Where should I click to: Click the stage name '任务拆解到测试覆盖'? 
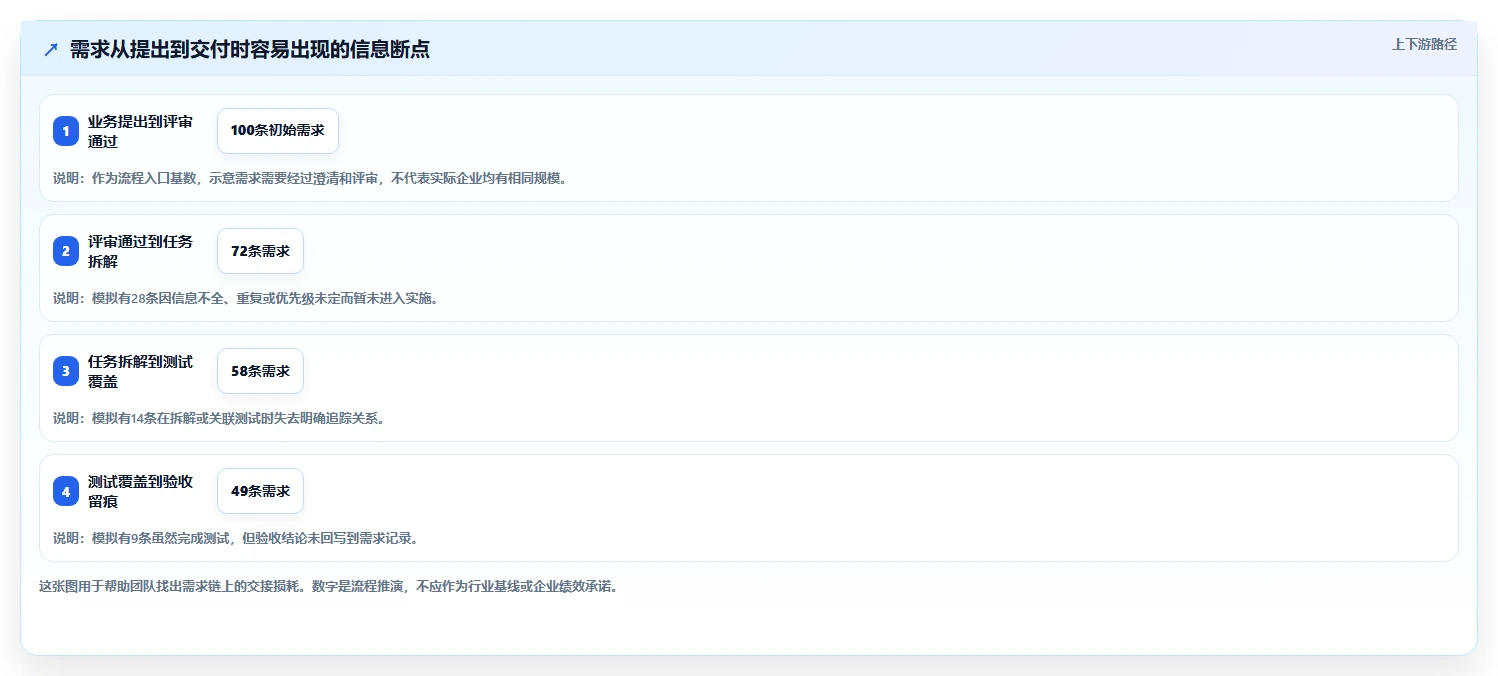click(140, 371)
